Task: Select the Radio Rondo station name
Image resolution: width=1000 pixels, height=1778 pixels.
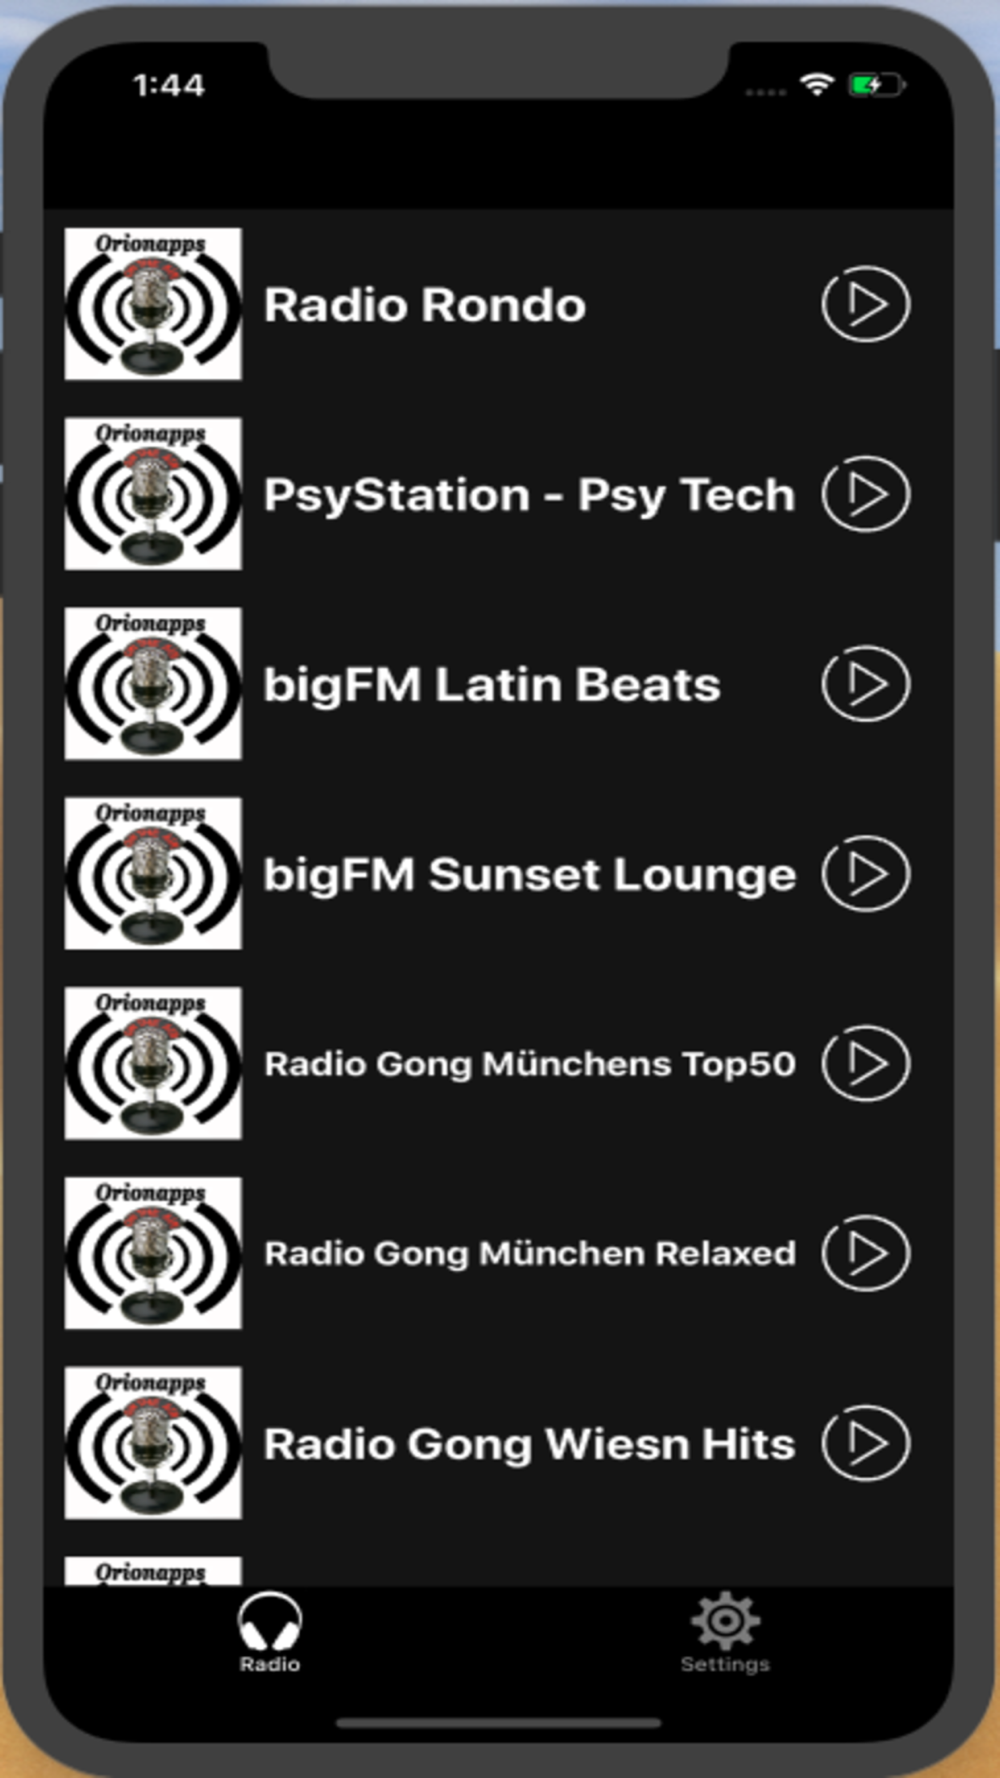Action: pos(425,305)
